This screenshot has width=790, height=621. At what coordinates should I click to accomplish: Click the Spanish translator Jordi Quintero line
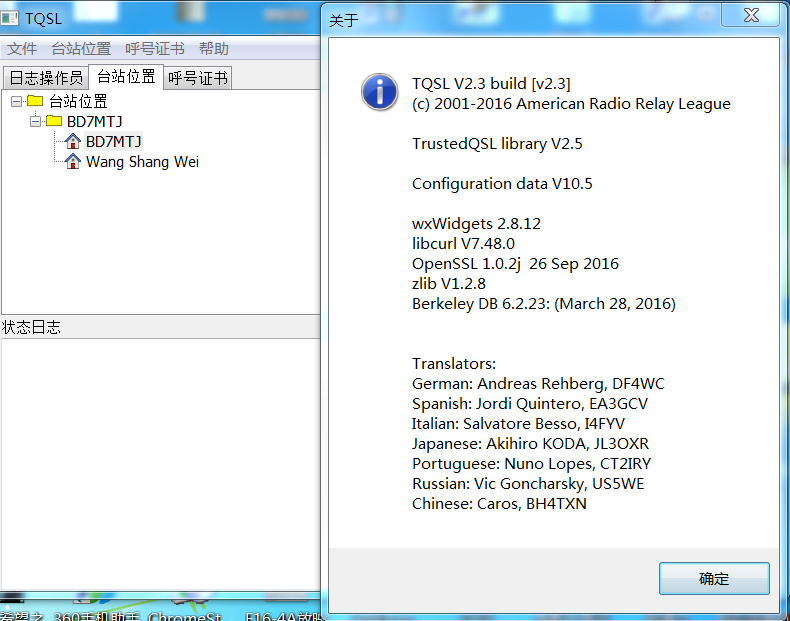530,404
